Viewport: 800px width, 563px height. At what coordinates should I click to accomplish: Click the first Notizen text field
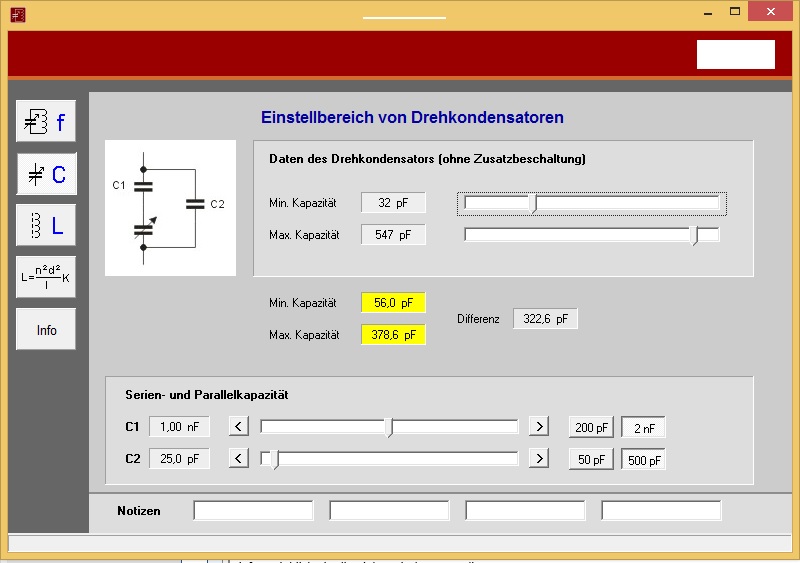tap(253, 511)
